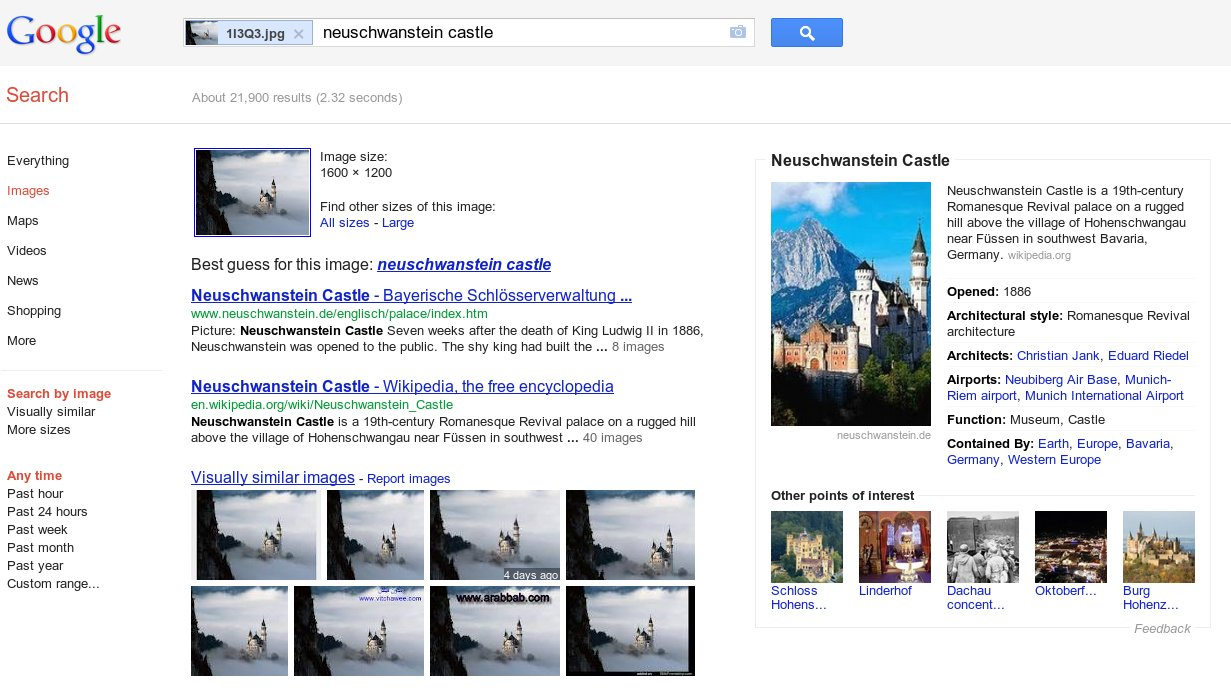The height and width of the screenshot is (692, 1231).
Task: Click inside the search text field
Action: pyautogui.click(x=520, y=33)
